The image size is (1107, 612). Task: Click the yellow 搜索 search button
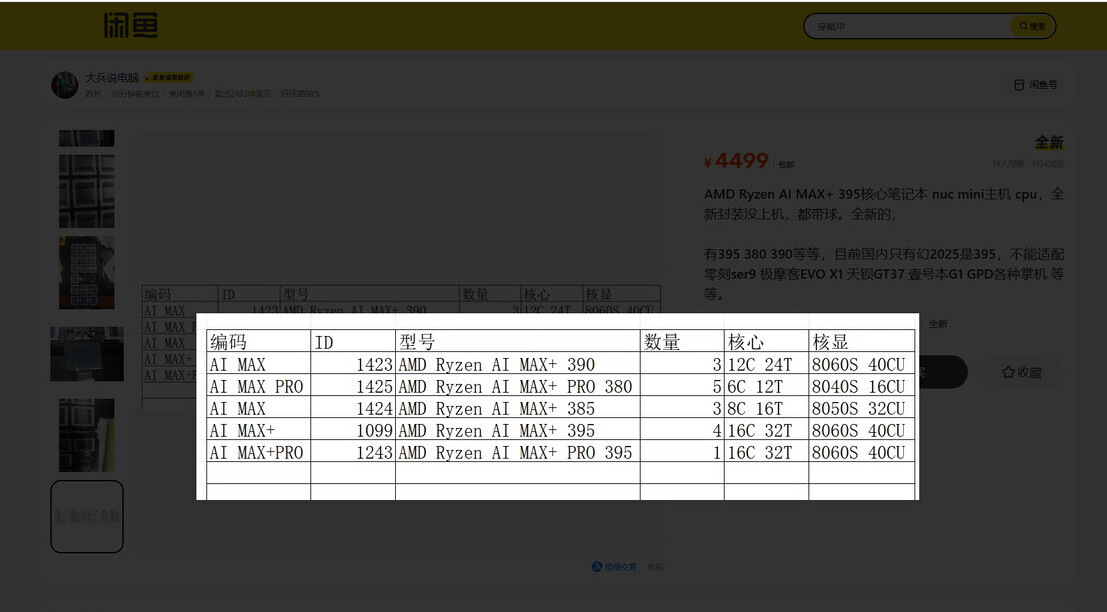1032,26
